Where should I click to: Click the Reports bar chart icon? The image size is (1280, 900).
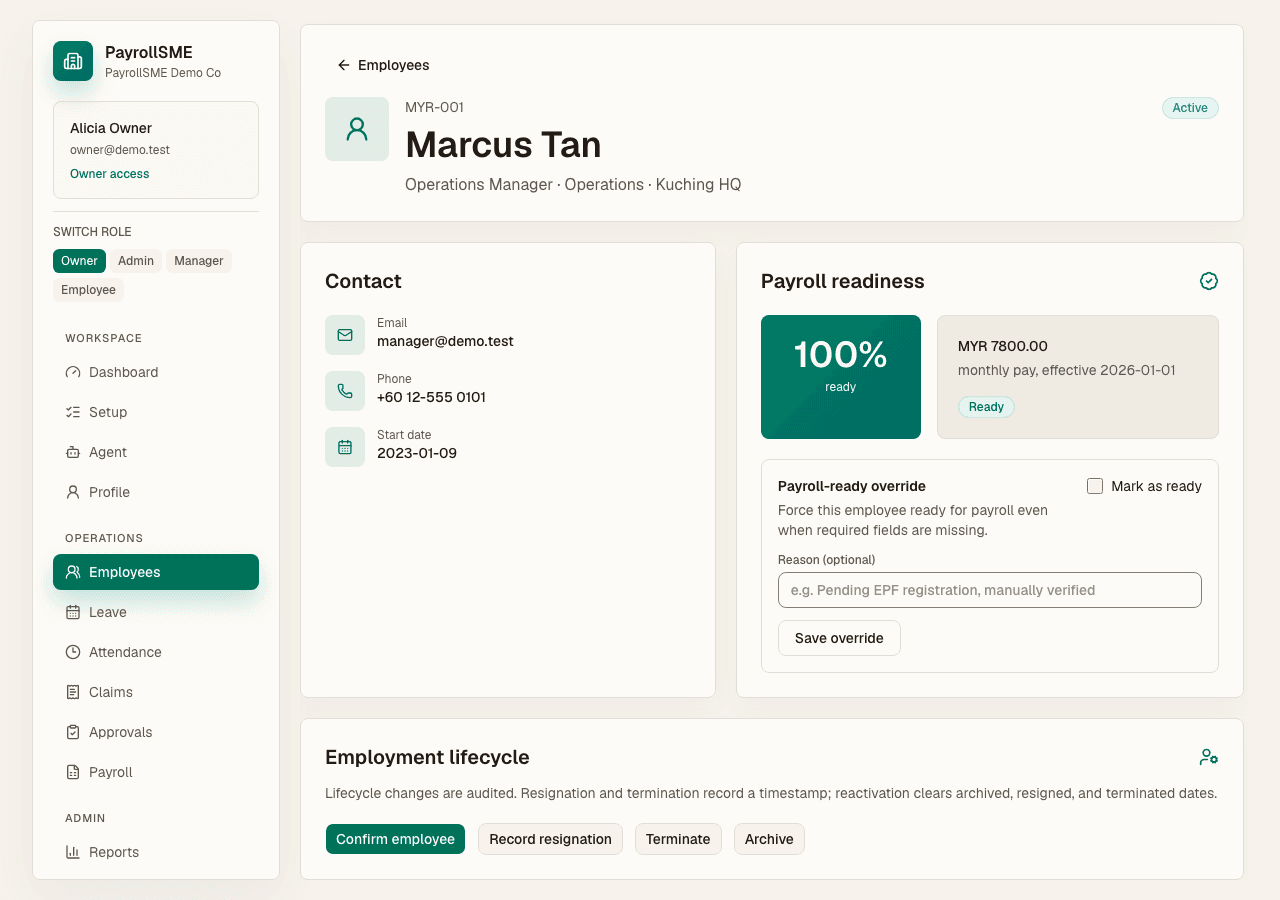[x=73, y=852]
